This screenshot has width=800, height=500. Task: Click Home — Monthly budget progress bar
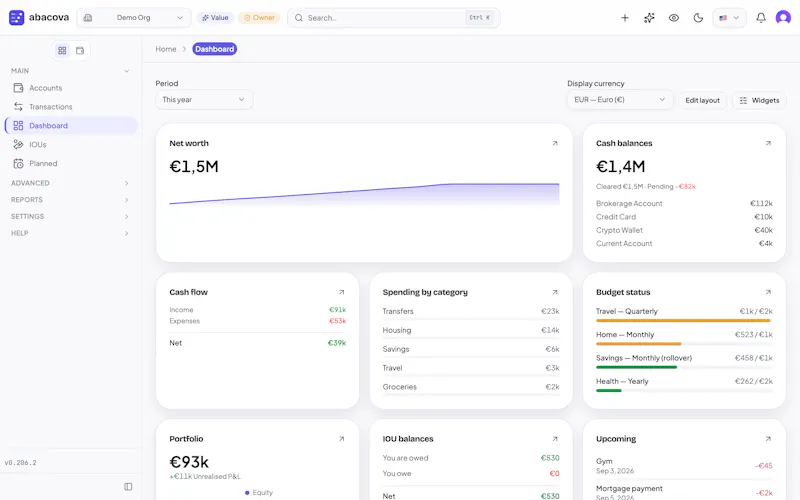[x=684, y=344]
